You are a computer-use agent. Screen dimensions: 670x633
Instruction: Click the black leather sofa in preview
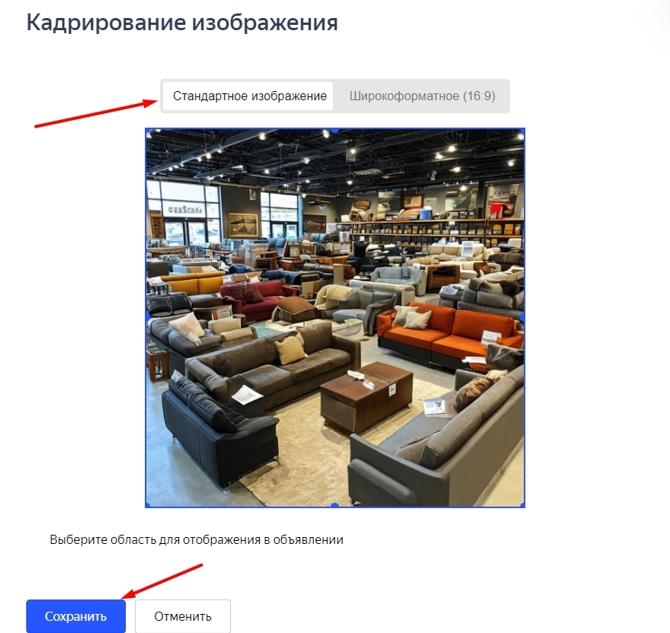219,432
